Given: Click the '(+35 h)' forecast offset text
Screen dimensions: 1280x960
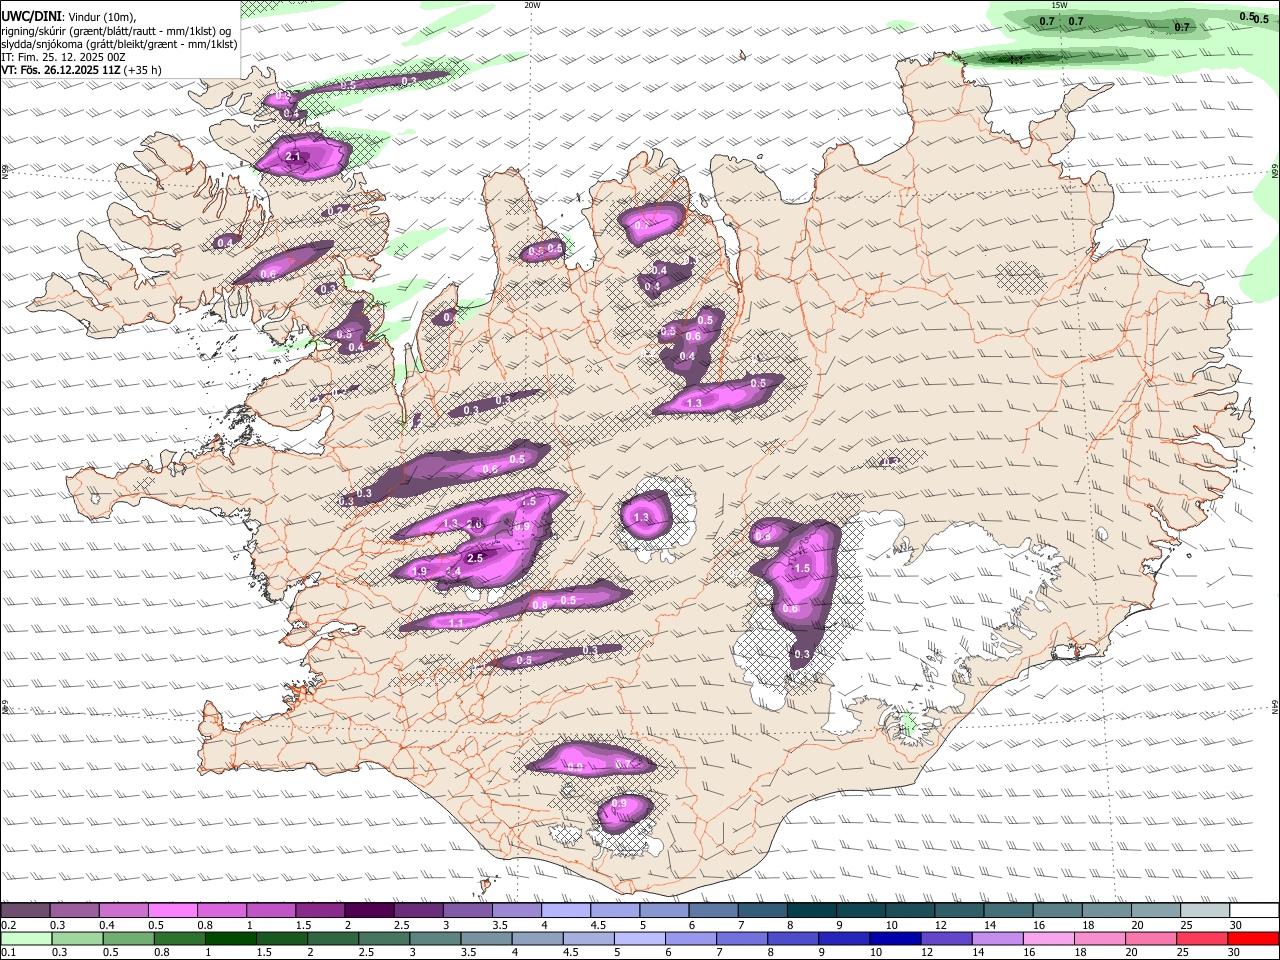Looking at the screenshot, I should click(142, 70).
